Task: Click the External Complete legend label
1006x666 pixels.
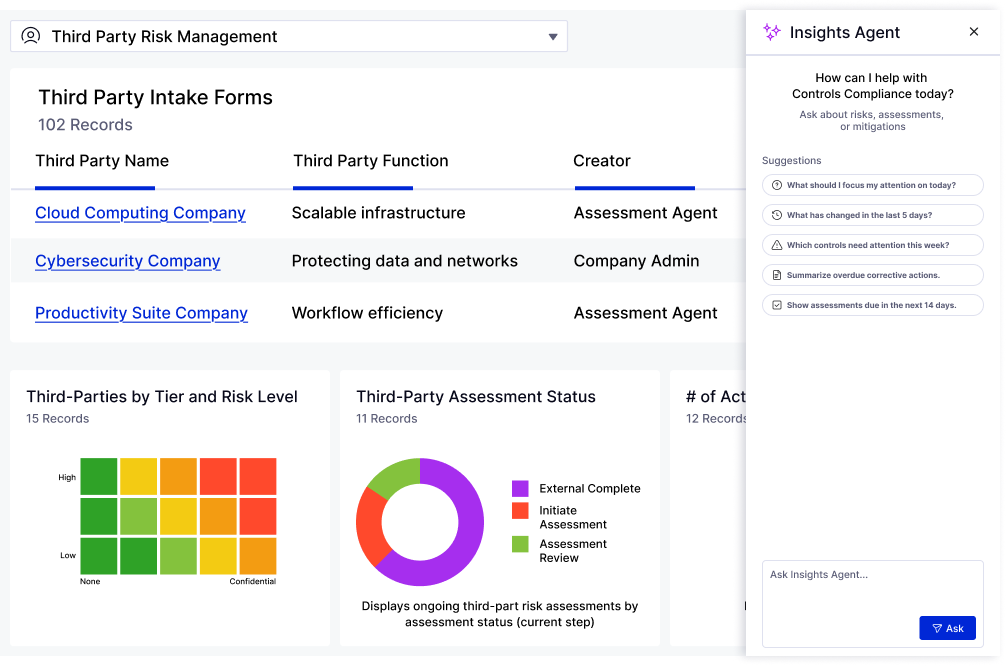Action: (590, 489)
